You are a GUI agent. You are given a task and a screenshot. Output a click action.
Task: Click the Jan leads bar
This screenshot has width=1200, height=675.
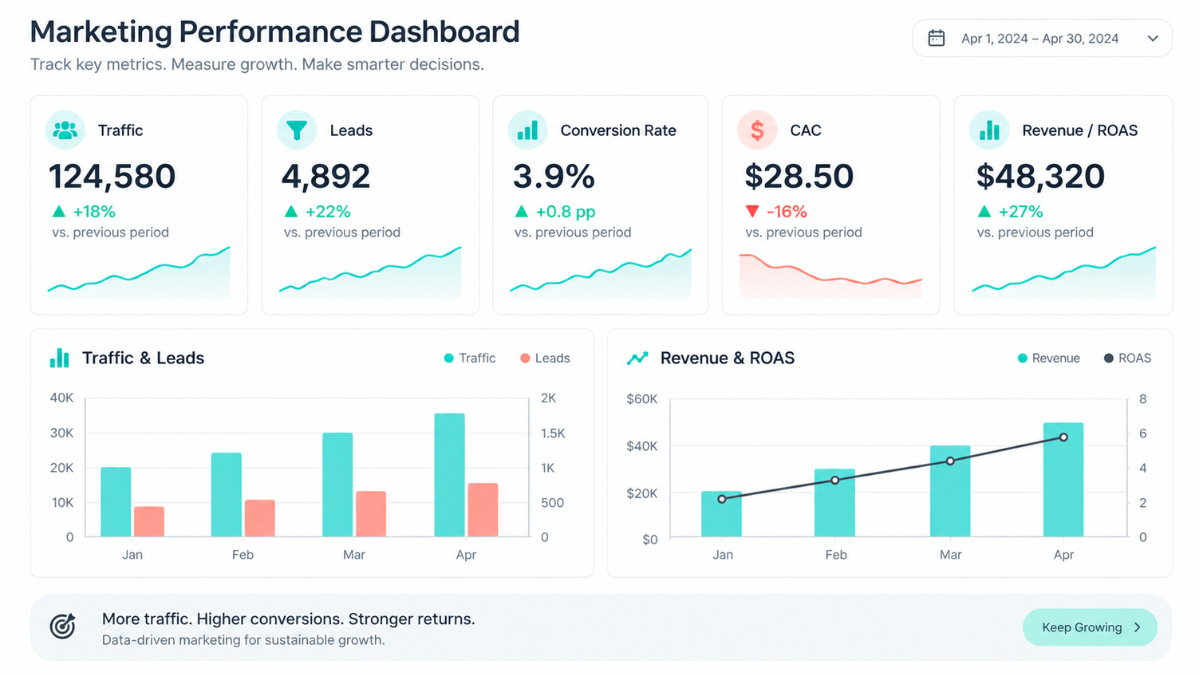149,521
